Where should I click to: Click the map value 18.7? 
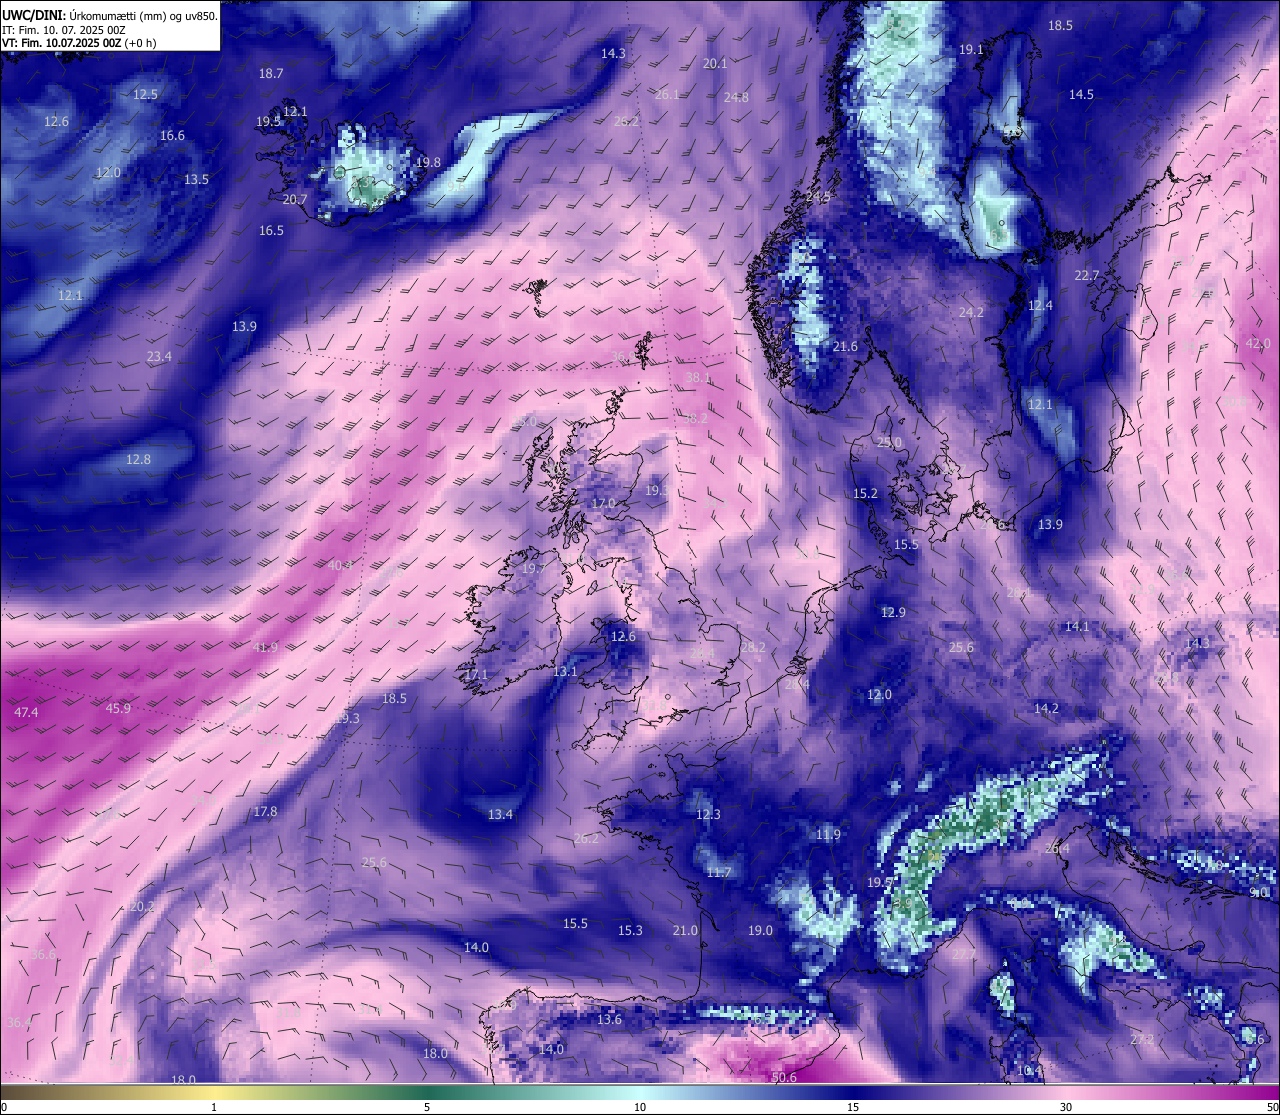pyautogui.click(x=271, y=74)
